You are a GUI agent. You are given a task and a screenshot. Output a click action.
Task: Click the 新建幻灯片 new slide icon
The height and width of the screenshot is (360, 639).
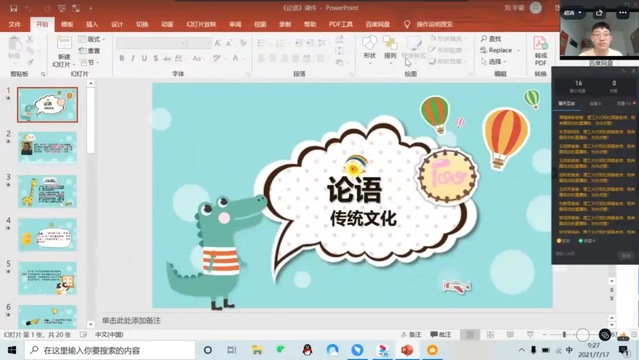point(64,51)
